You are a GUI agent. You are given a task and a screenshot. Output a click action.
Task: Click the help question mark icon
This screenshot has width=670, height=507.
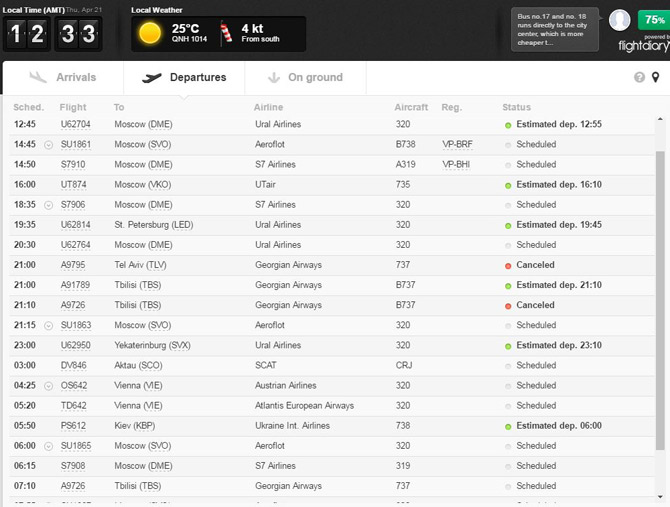(x=639, y=77)
